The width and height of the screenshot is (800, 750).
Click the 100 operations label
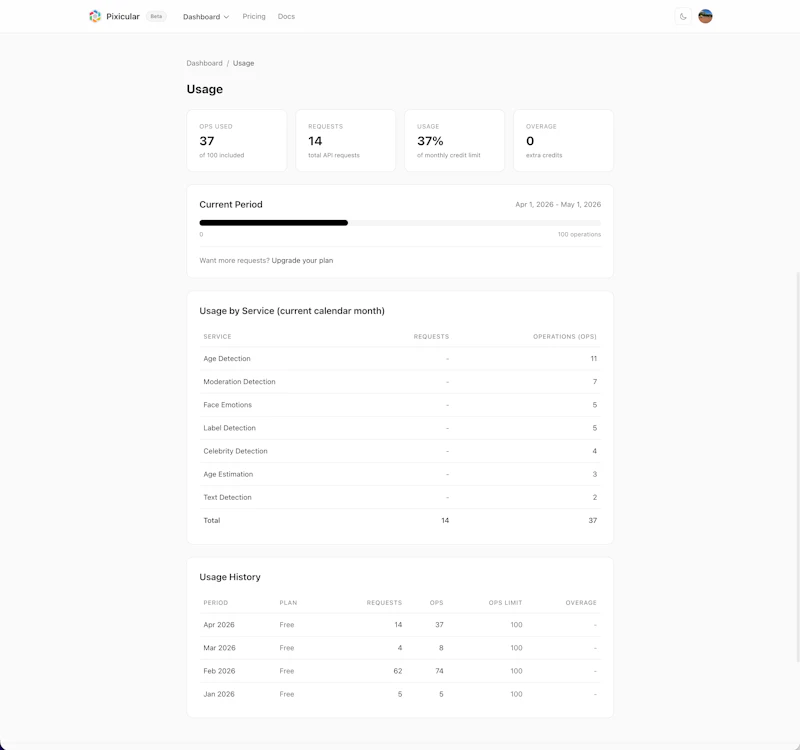[x=579, y=235]
